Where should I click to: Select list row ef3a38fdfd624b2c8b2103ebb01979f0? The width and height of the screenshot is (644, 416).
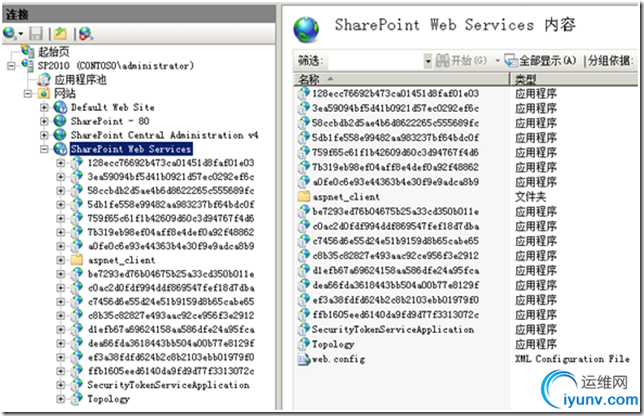pos(396,300)
